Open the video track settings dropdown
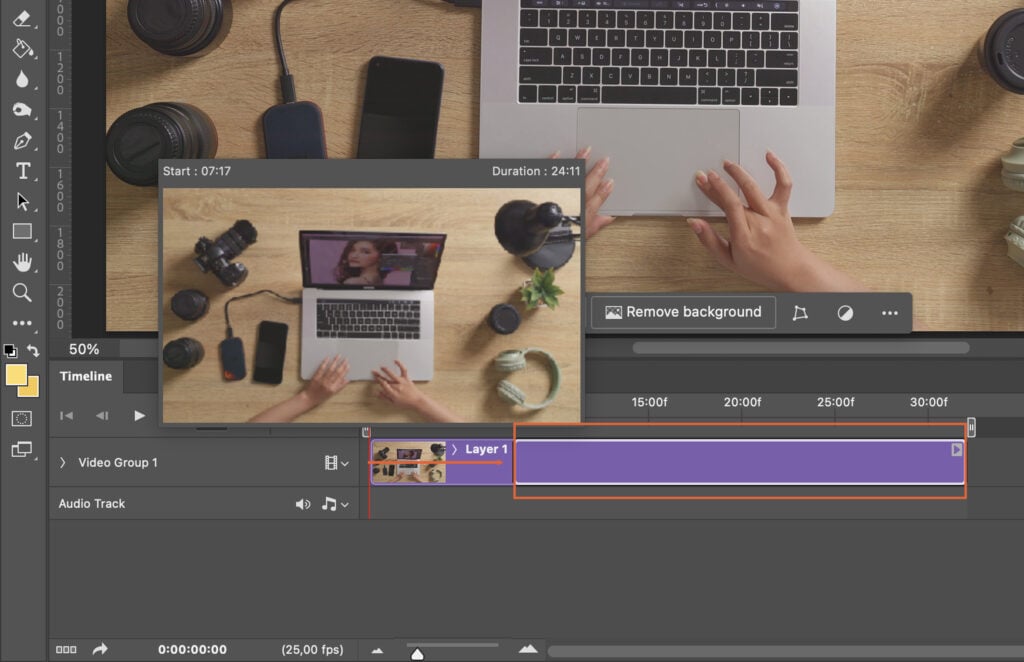 click(x=334, y=462)
